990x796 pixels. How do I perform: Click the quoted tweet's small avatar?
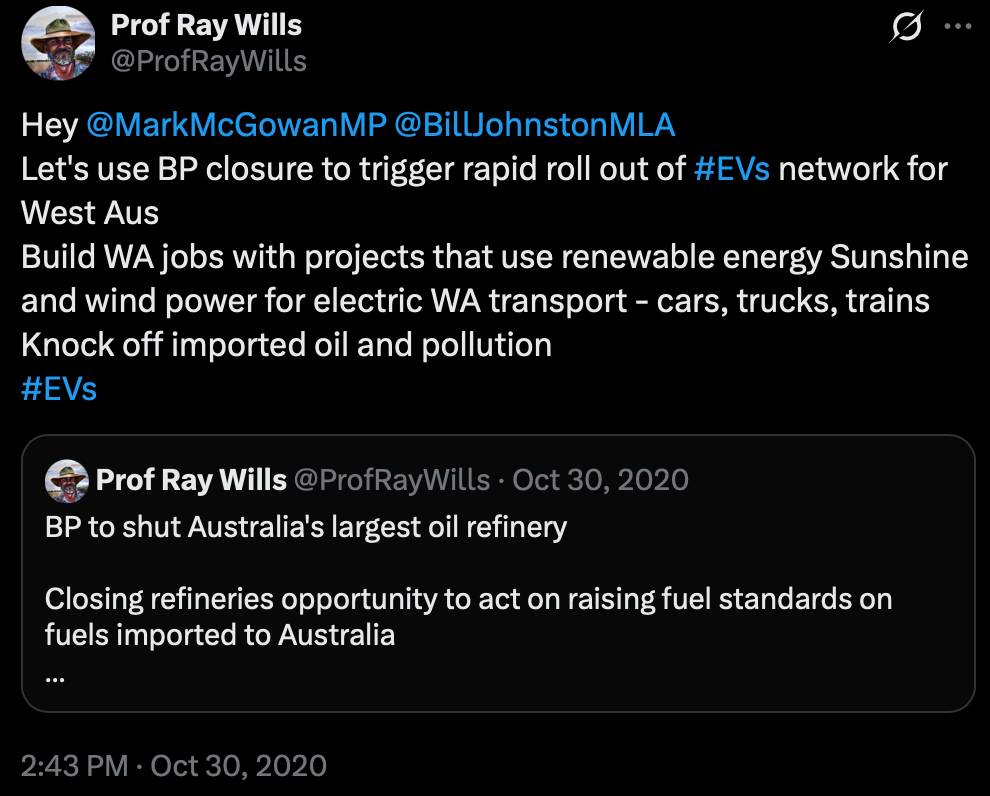66,481
